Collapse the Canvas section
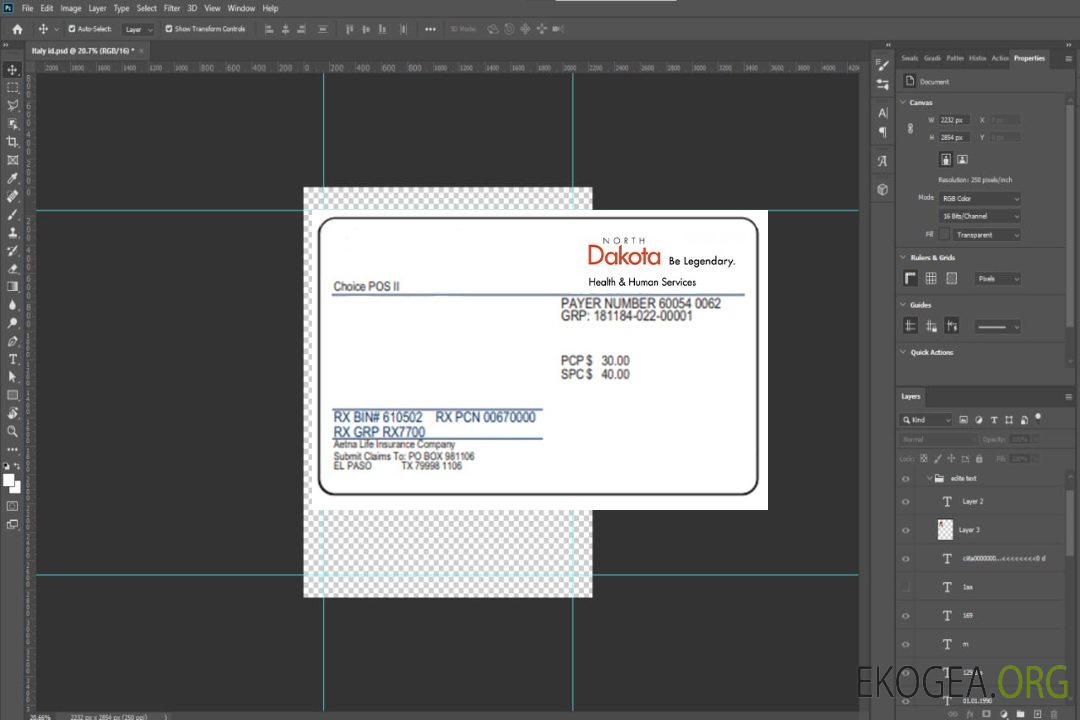1080x720 pixels. pos(904,103)
